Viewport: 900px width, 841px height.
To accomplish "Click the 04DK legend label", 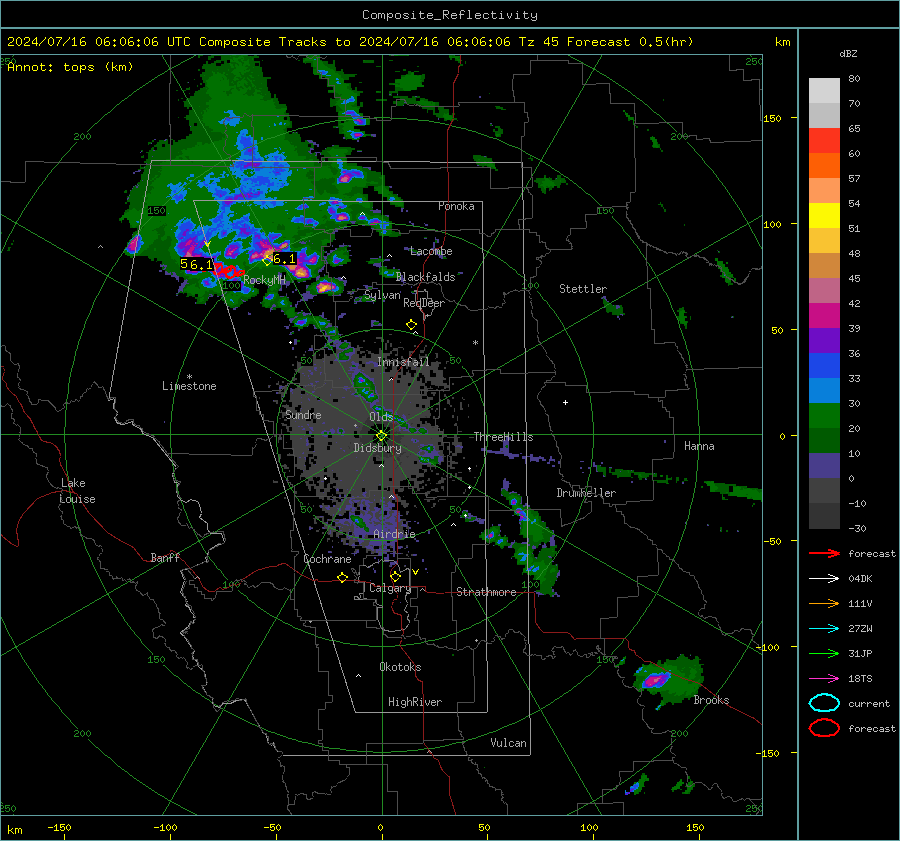I will pyautogui.click(x=860, y=579).
